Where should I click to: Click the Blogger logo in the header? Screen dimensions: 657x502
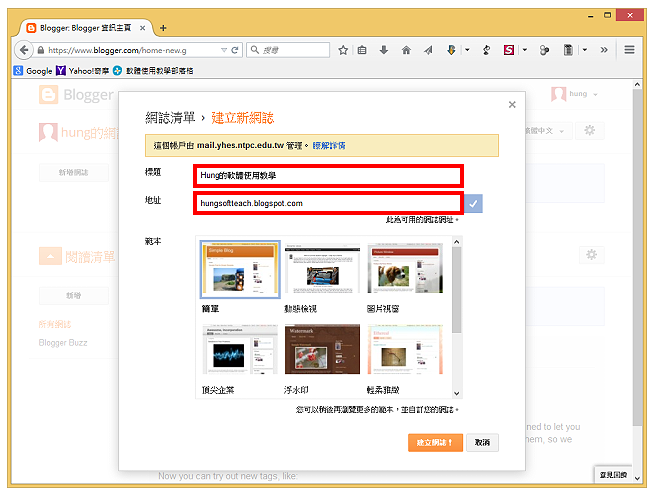(76, 95)
